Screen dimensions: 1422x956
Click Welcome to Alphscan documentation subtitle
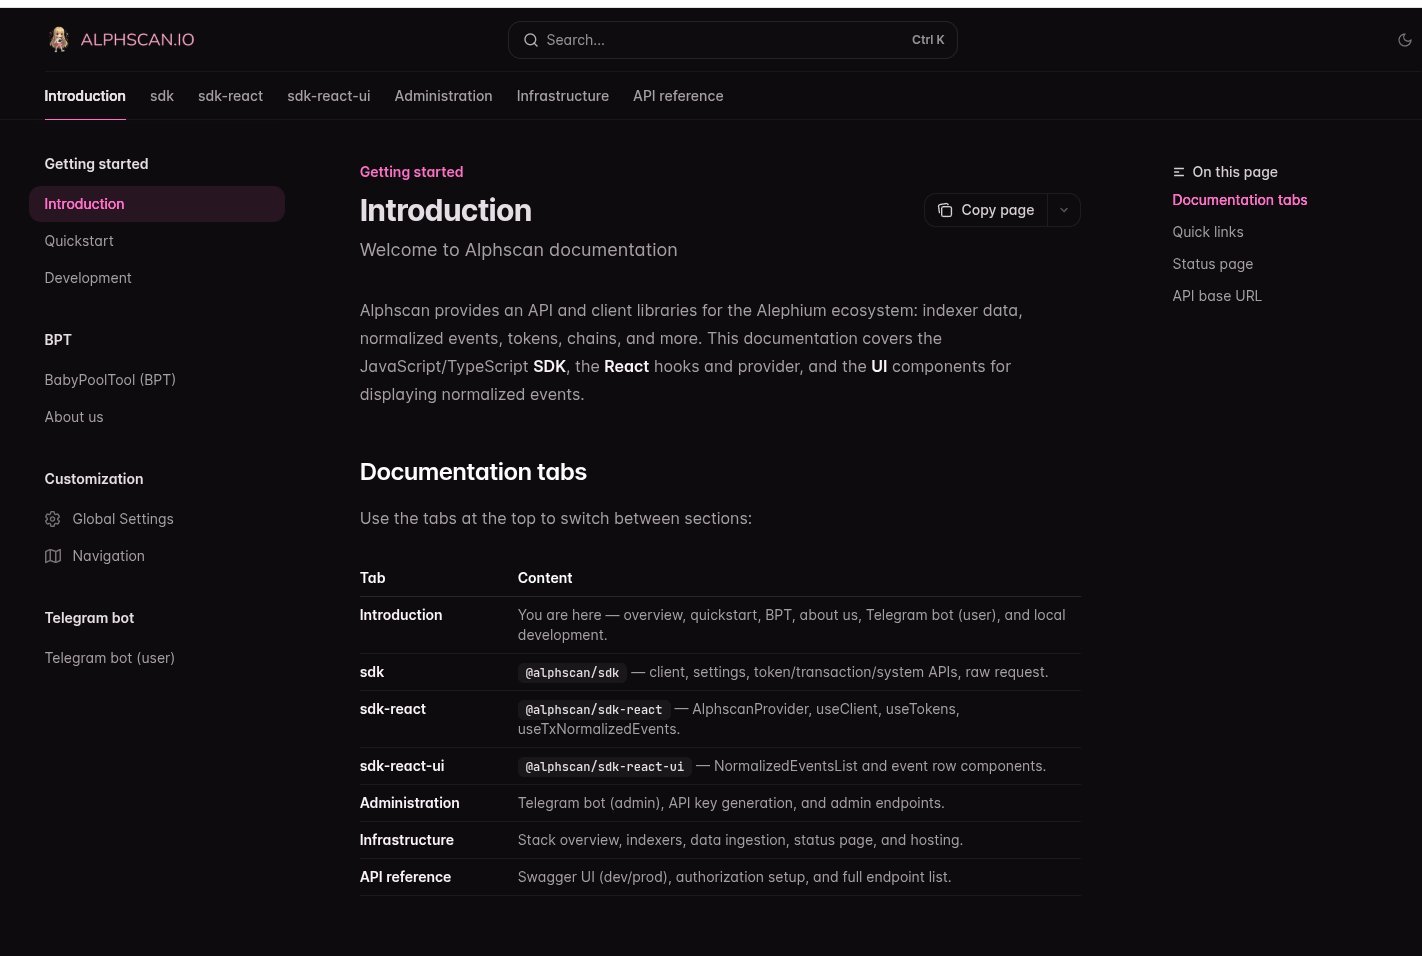(518, 250)
